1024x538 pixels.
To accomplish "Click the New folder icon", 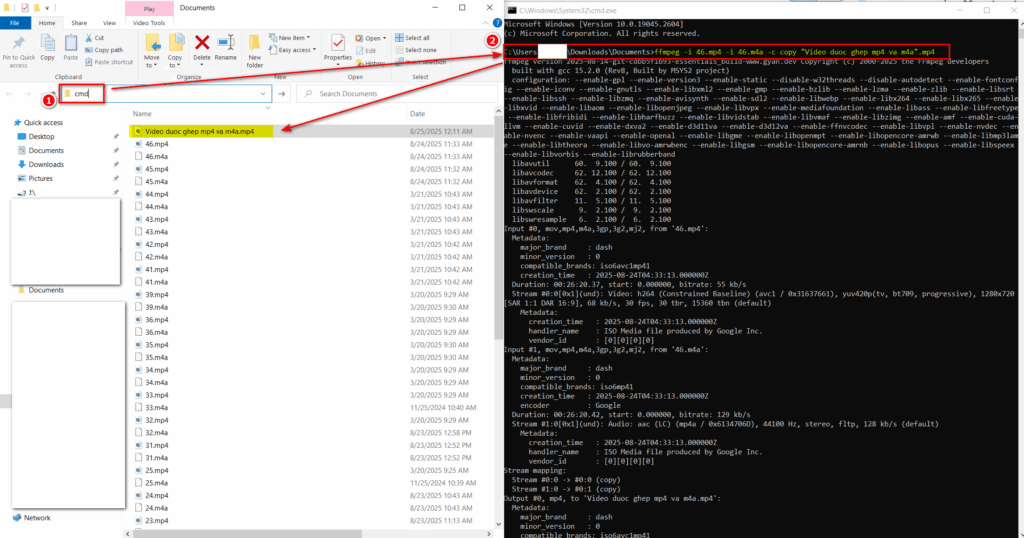I will click(255, 44).
